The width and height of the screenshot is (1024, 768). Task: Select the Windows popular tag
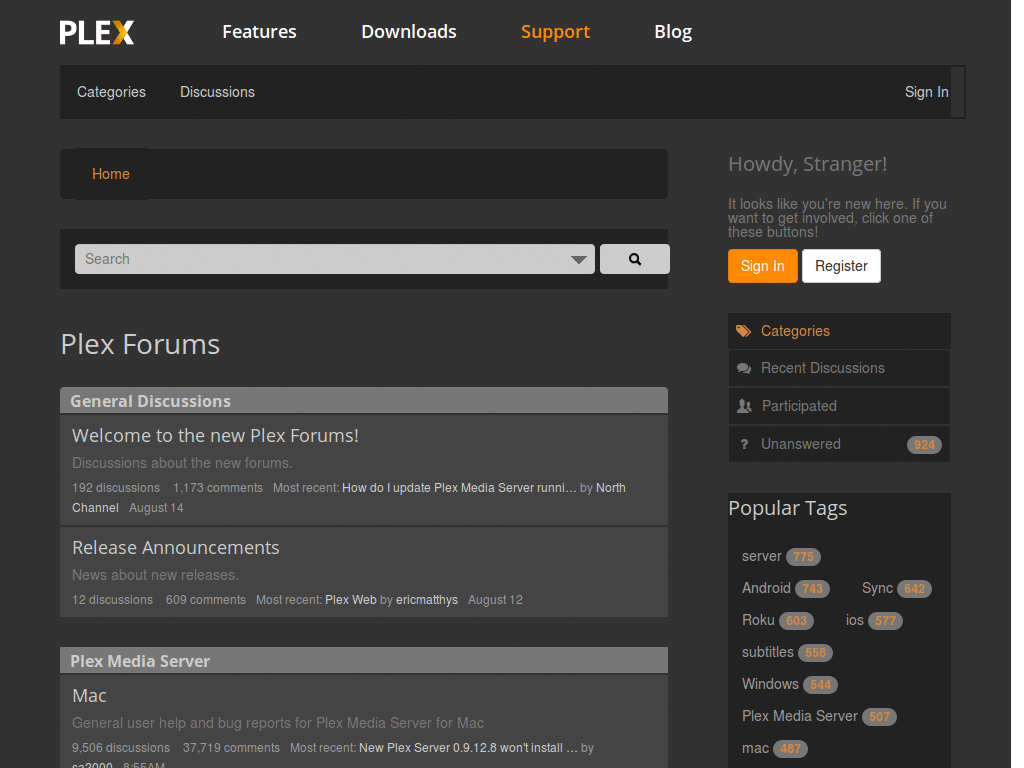[770, 684]
